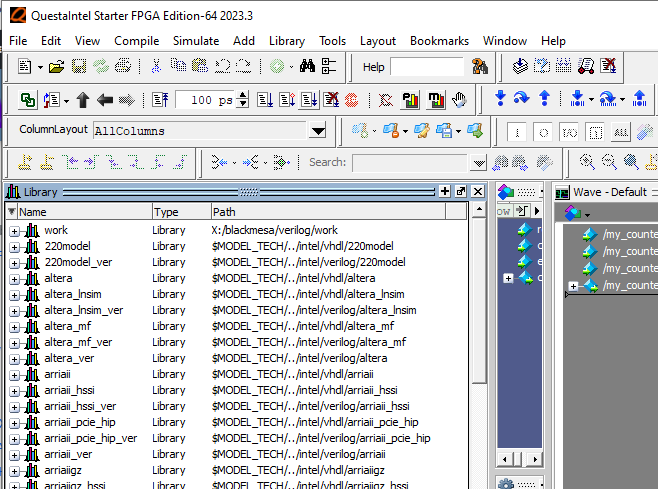This screenshot has height=489, width=658.
Task: Click the Zoom Out magnifier icon
Action: pos(608,162)
